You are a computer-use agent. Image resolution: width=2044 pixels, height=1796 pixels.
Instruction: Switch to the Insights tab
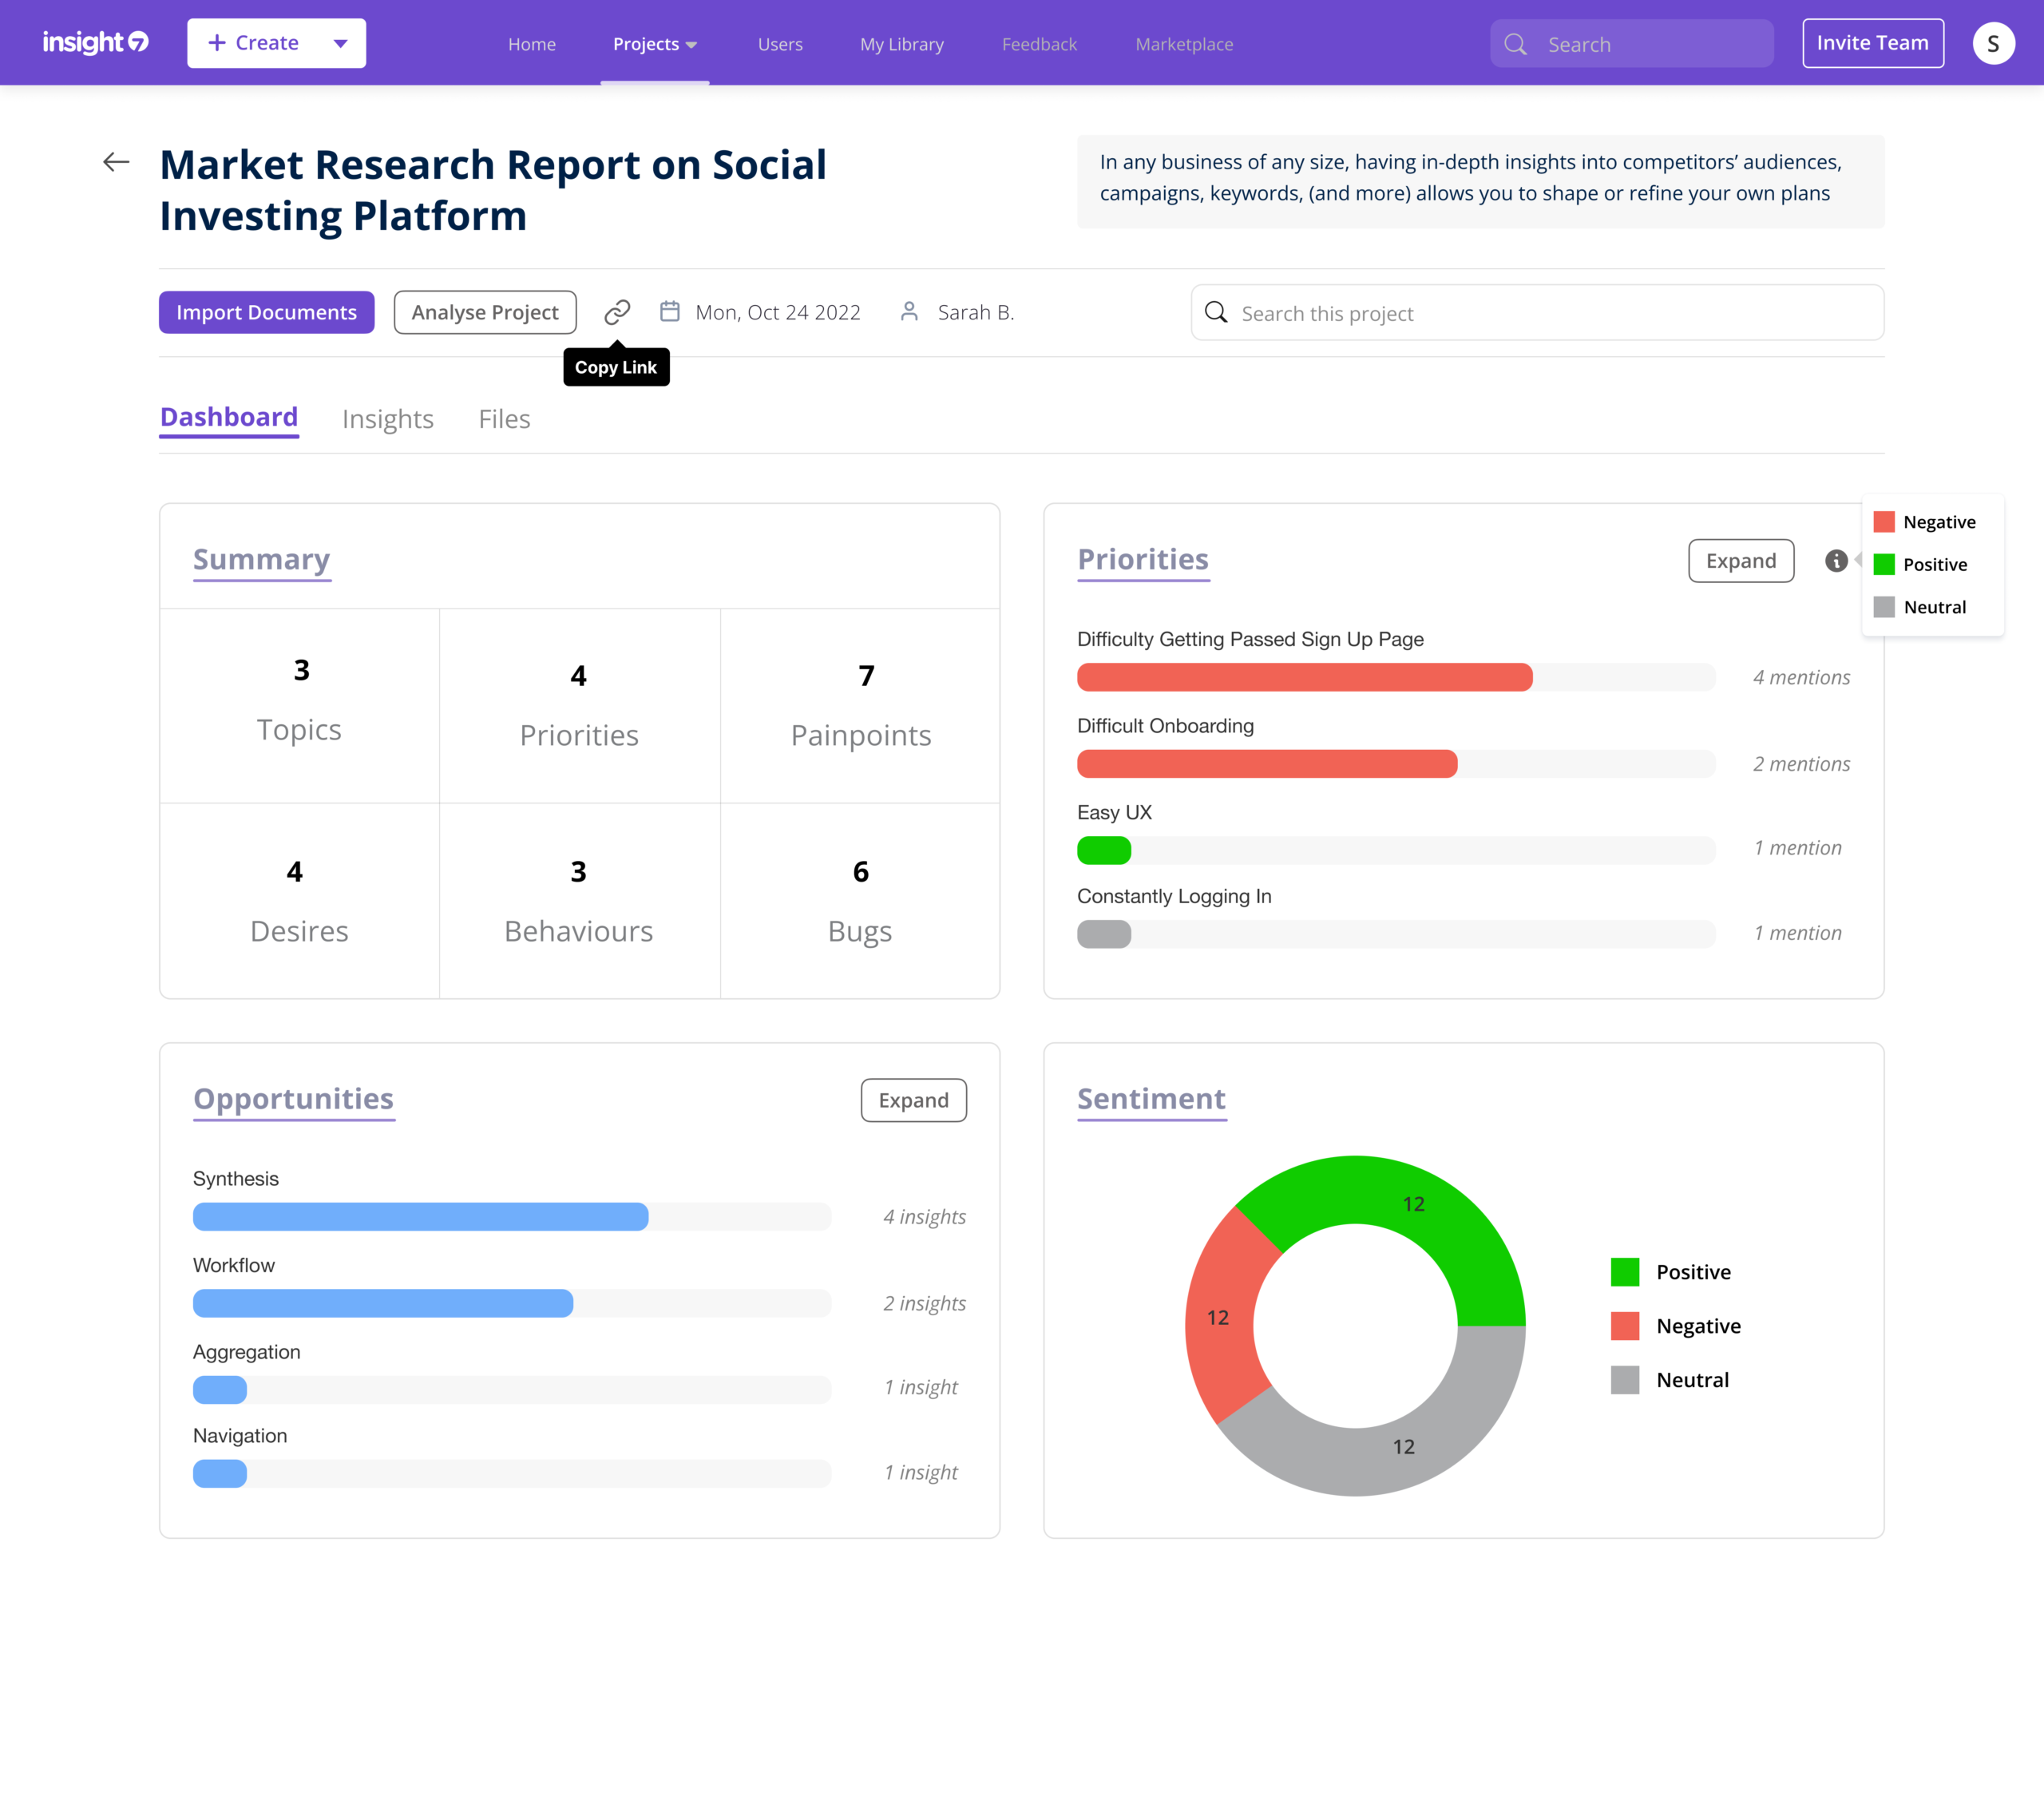point(387,419)
